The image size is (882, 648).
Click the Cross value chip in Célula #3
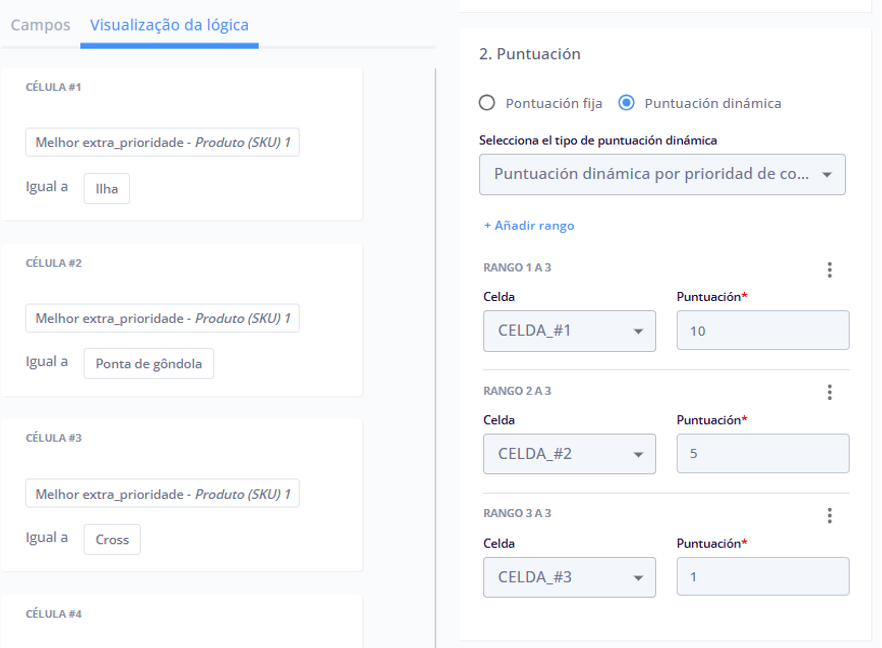[112, 540]
